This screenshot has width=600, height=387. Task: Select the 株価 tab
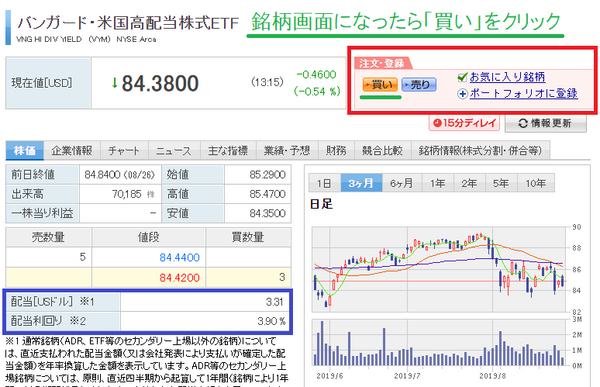tap(25, 150)
